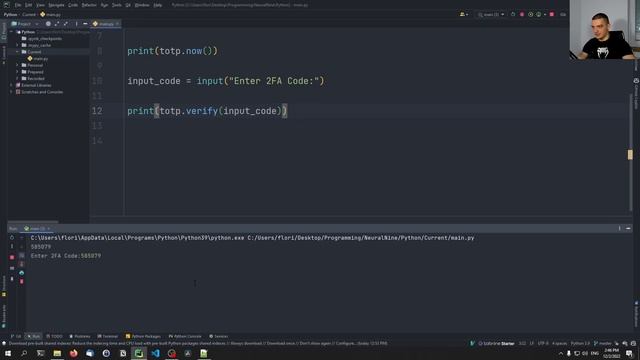Viewport: 640px width, 360px height.
Task: Click the stop icon in top toolbar
Action: (x=552, y=14)
